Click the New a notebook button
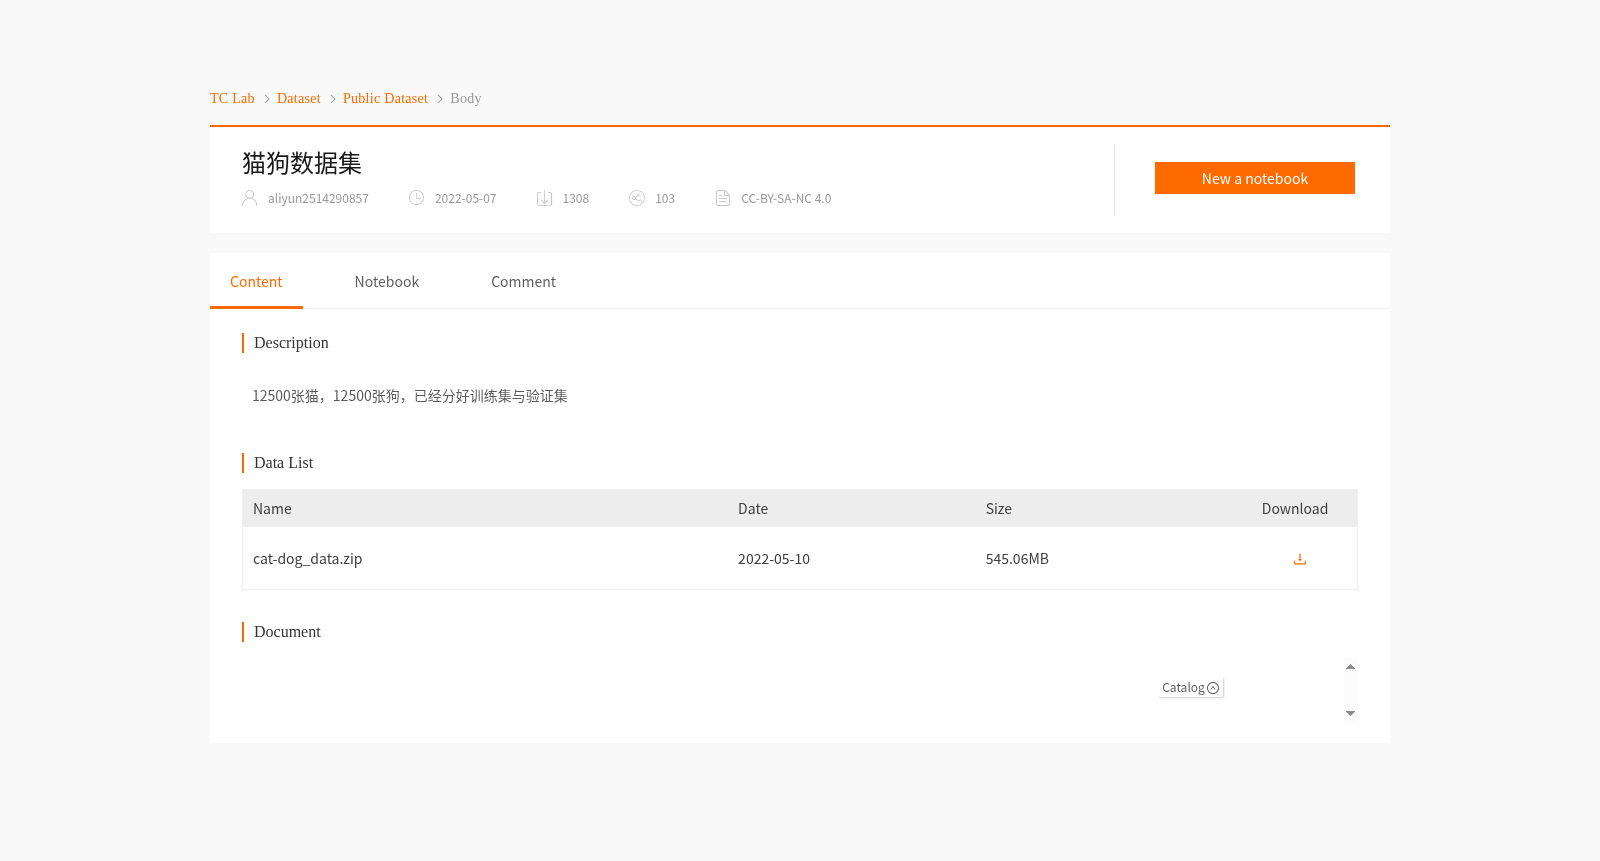This screenshot has height=861, width=1600. tap(1255, 178)
